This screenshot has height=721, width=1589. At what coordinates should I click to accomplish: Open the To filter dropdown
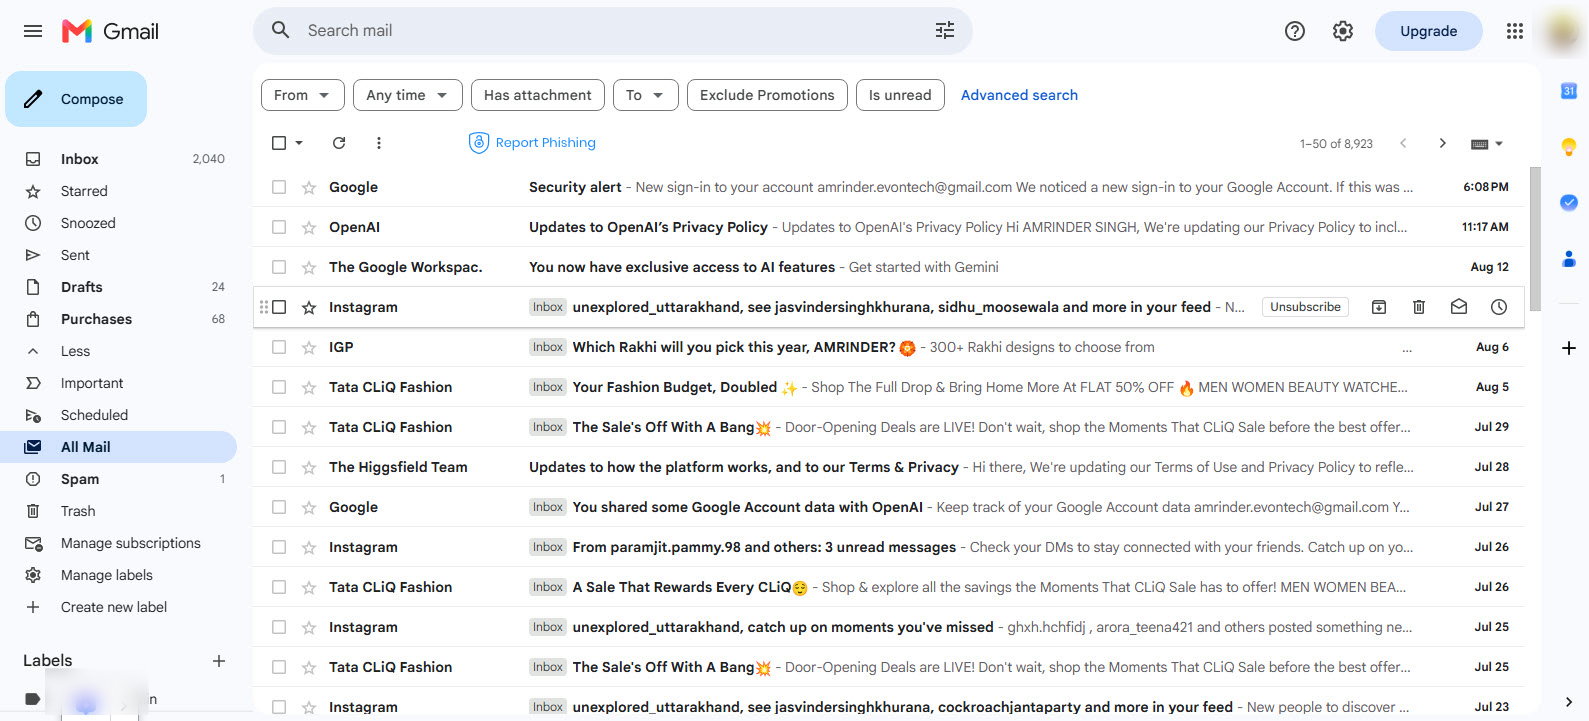click(645, 95)
